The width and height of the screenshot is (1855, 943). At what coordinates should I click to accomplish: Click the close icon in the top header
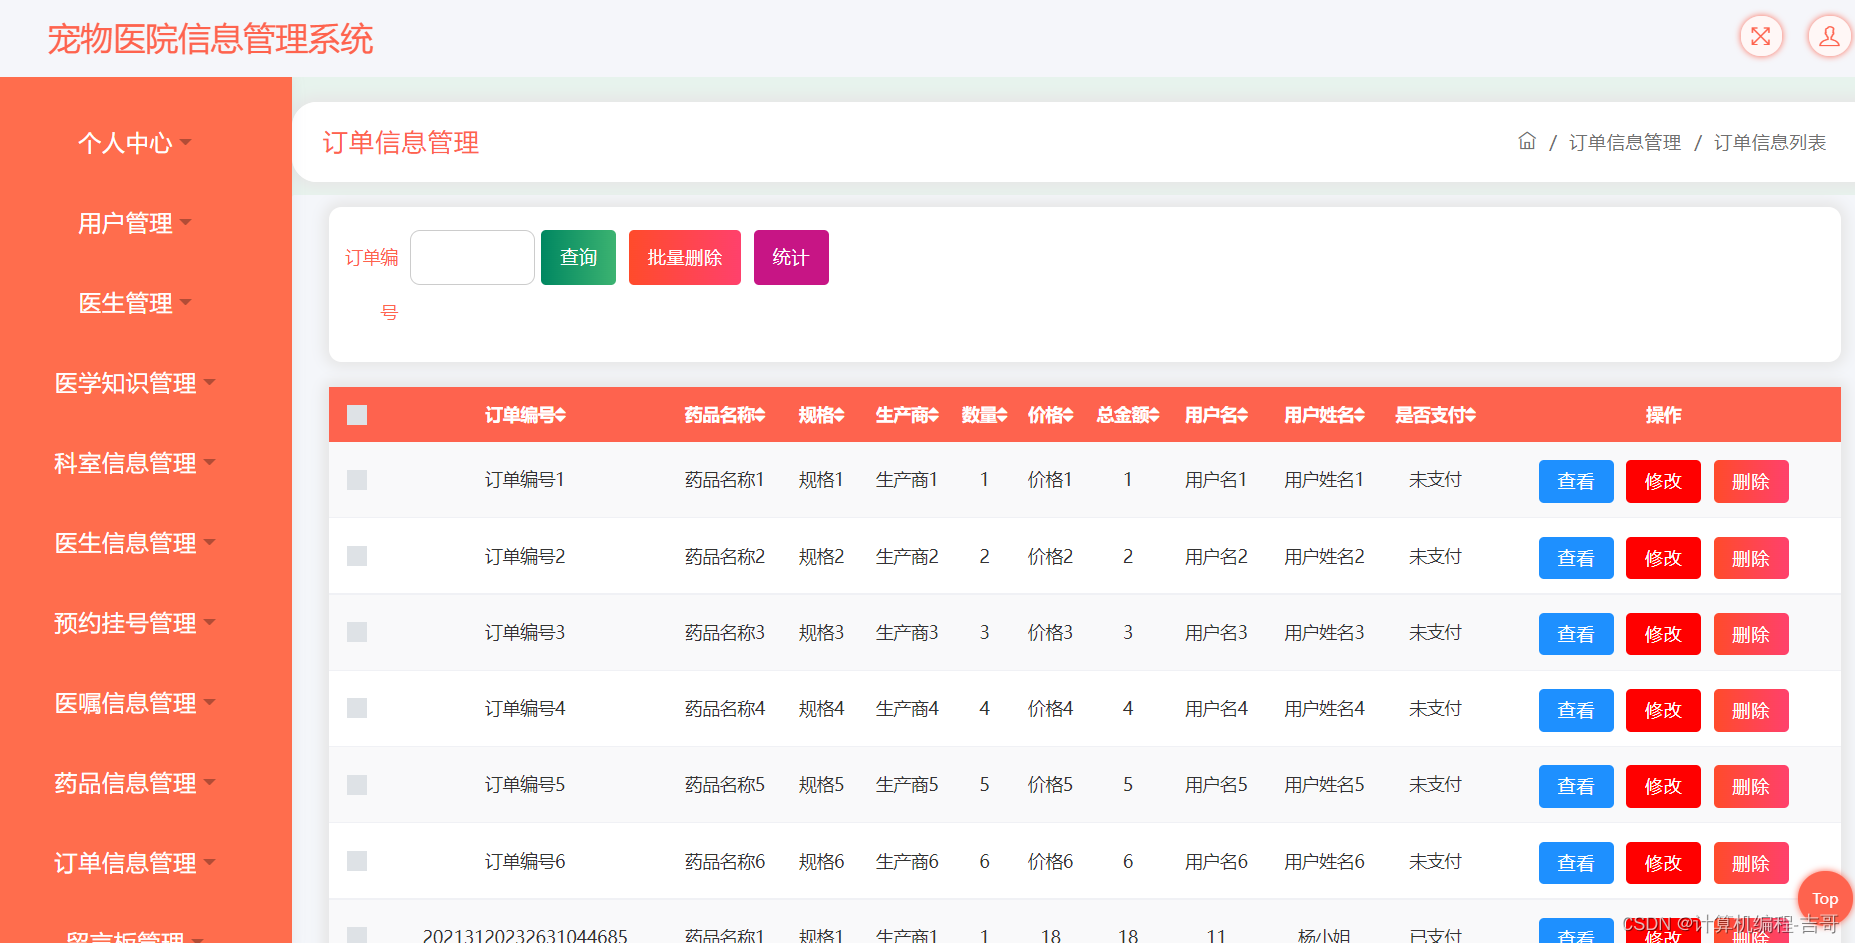coord(1761,36)
